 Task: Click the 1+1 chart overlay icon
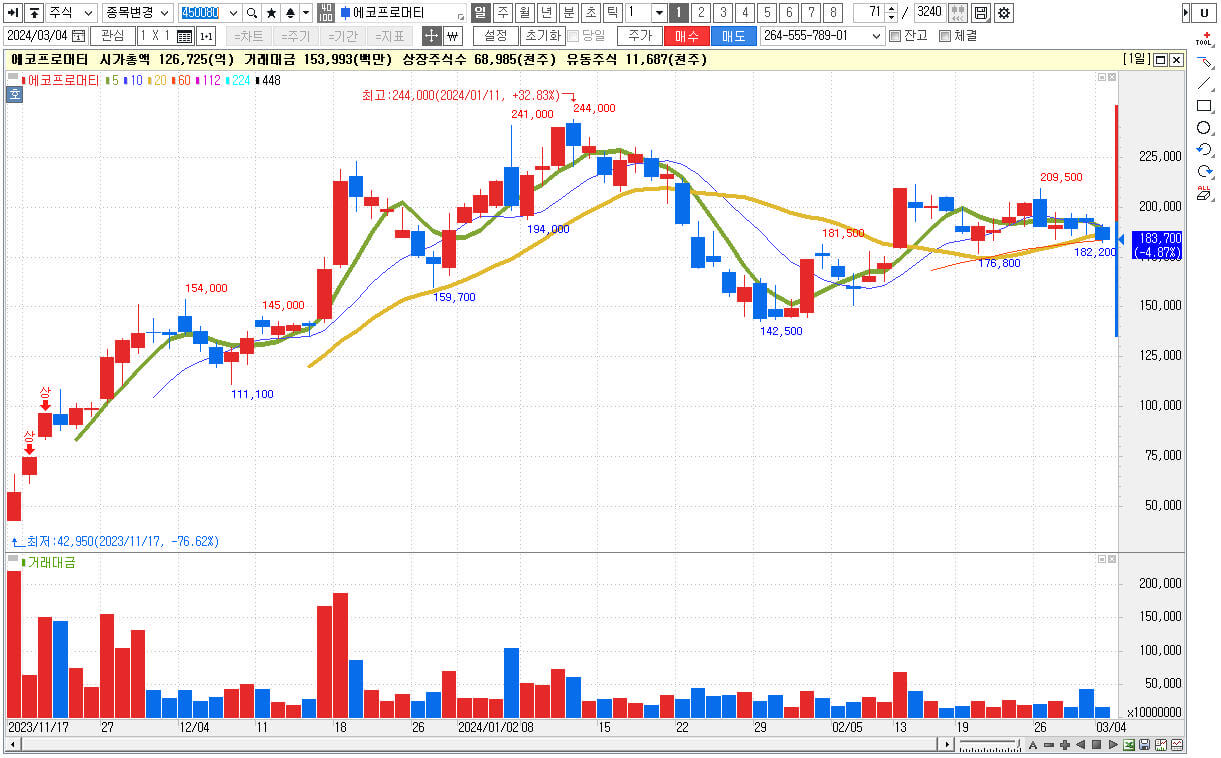point(206,36)
